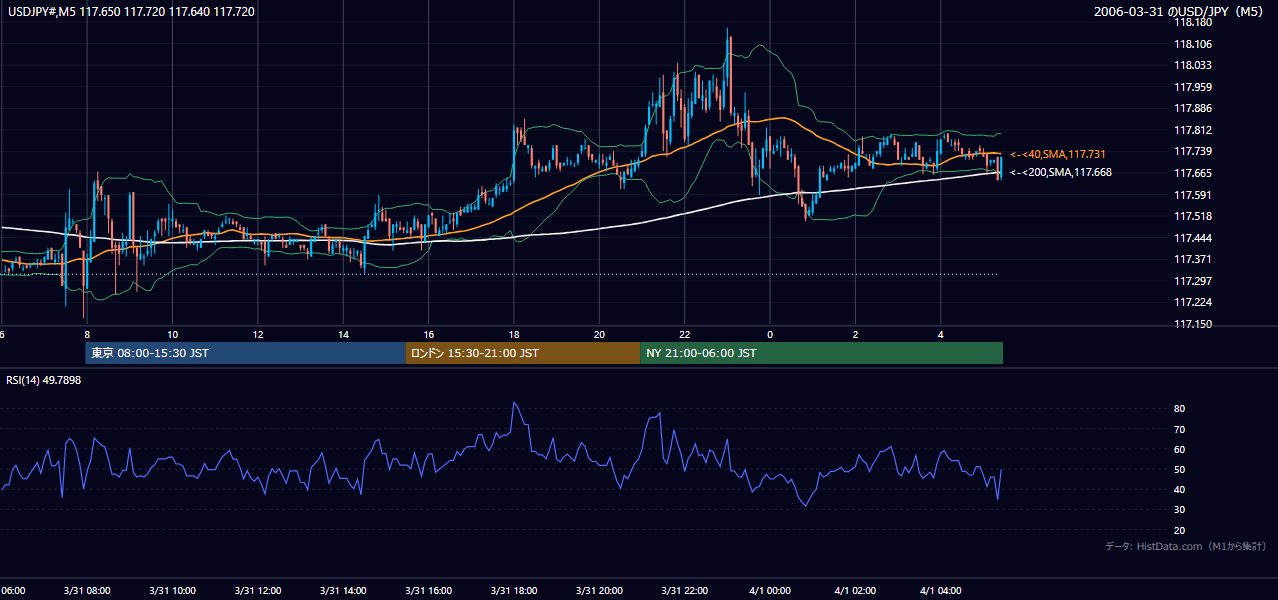Click RSI scale value 80
Viewport: 1278px width, 600px height.
point(1180,409)
